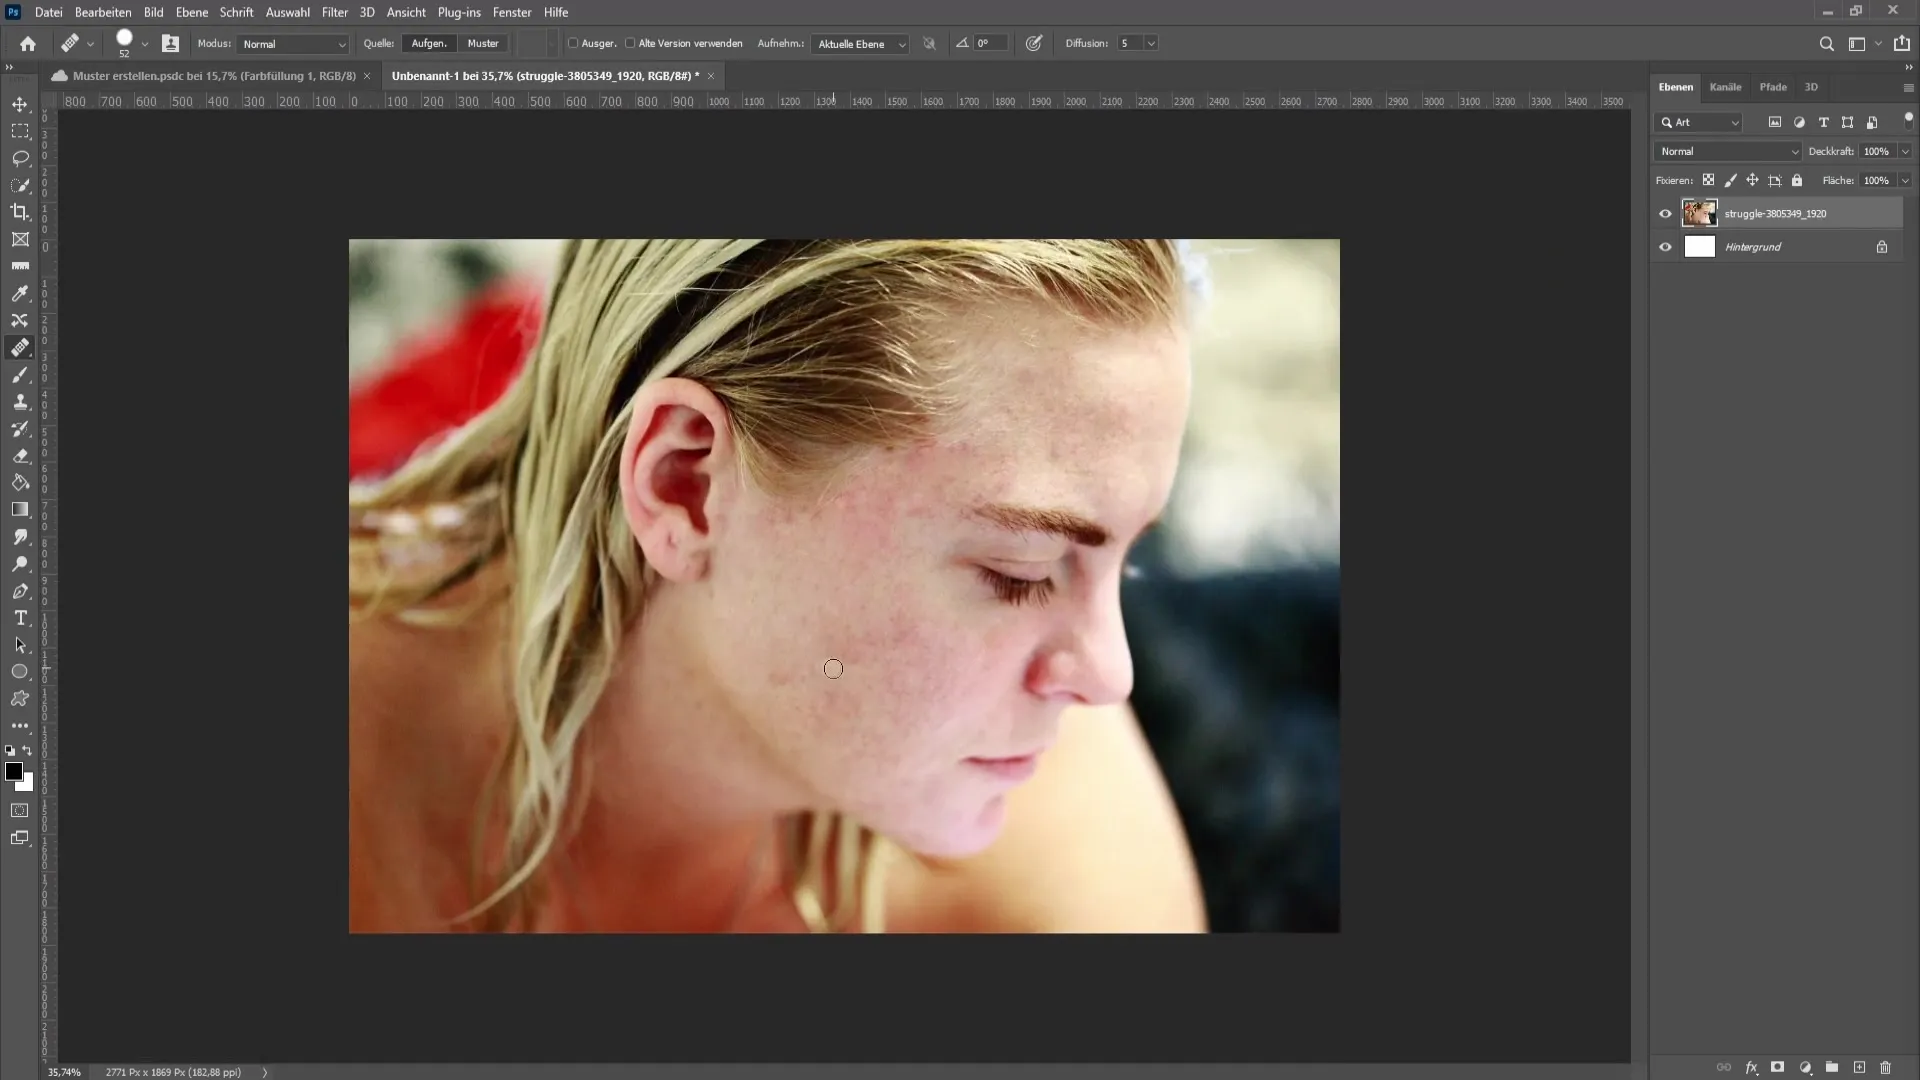Select the Lasso tool
The height and width of the screenshot is (1080, 1920).
click(20, 156)
